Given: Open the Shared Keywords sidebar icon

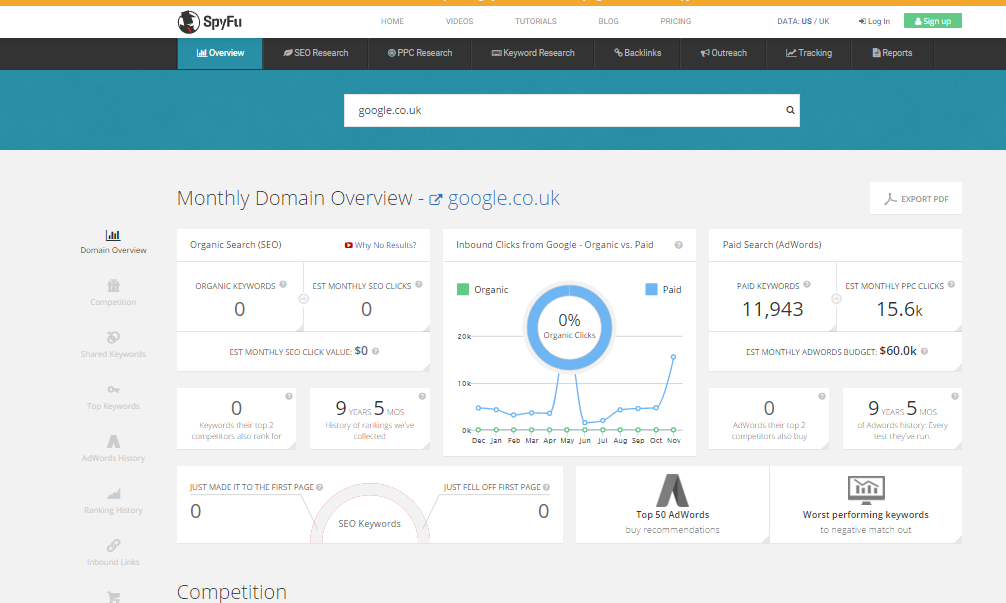Looking at the screenshot, I should coord(113,337).
